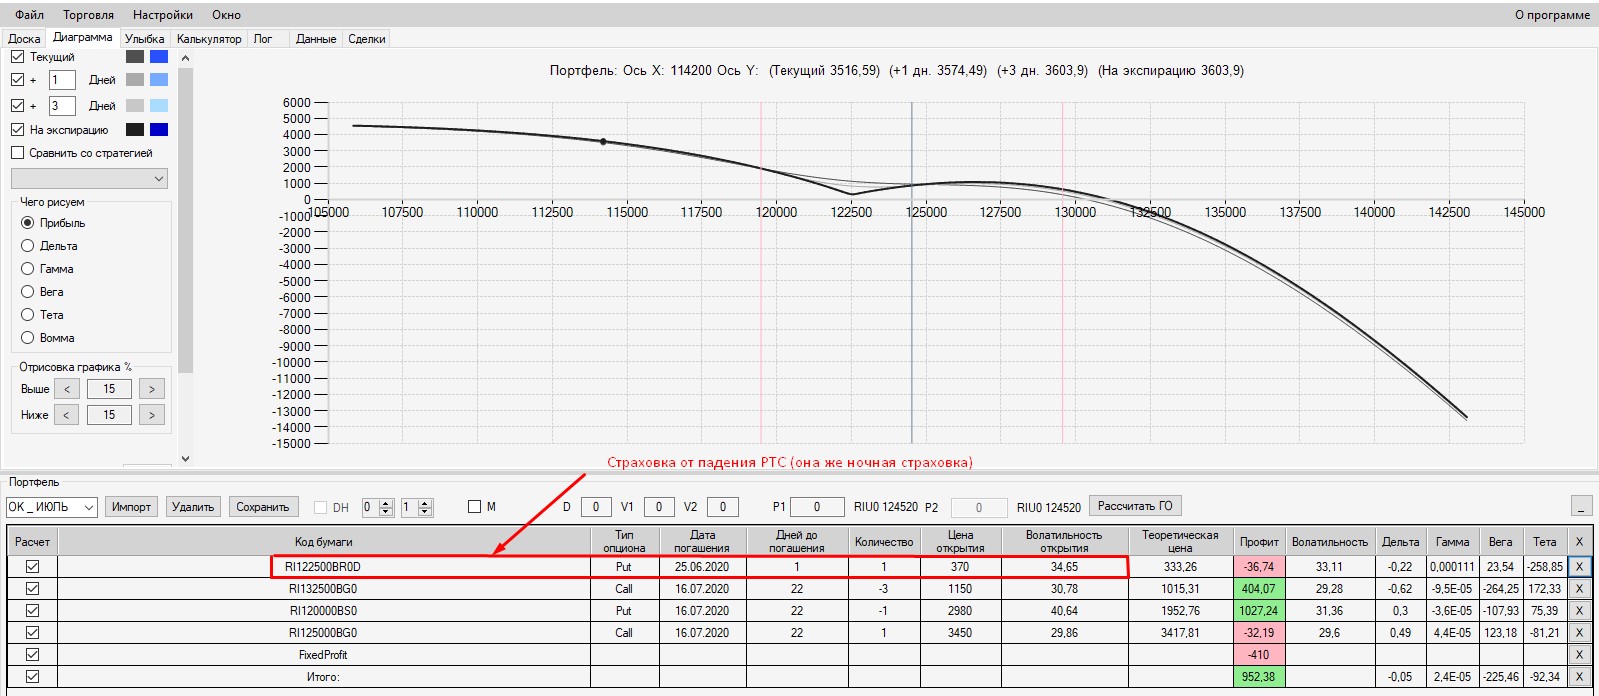
Task: Delete RI120000BS0 row with X
Action: 1580,611
